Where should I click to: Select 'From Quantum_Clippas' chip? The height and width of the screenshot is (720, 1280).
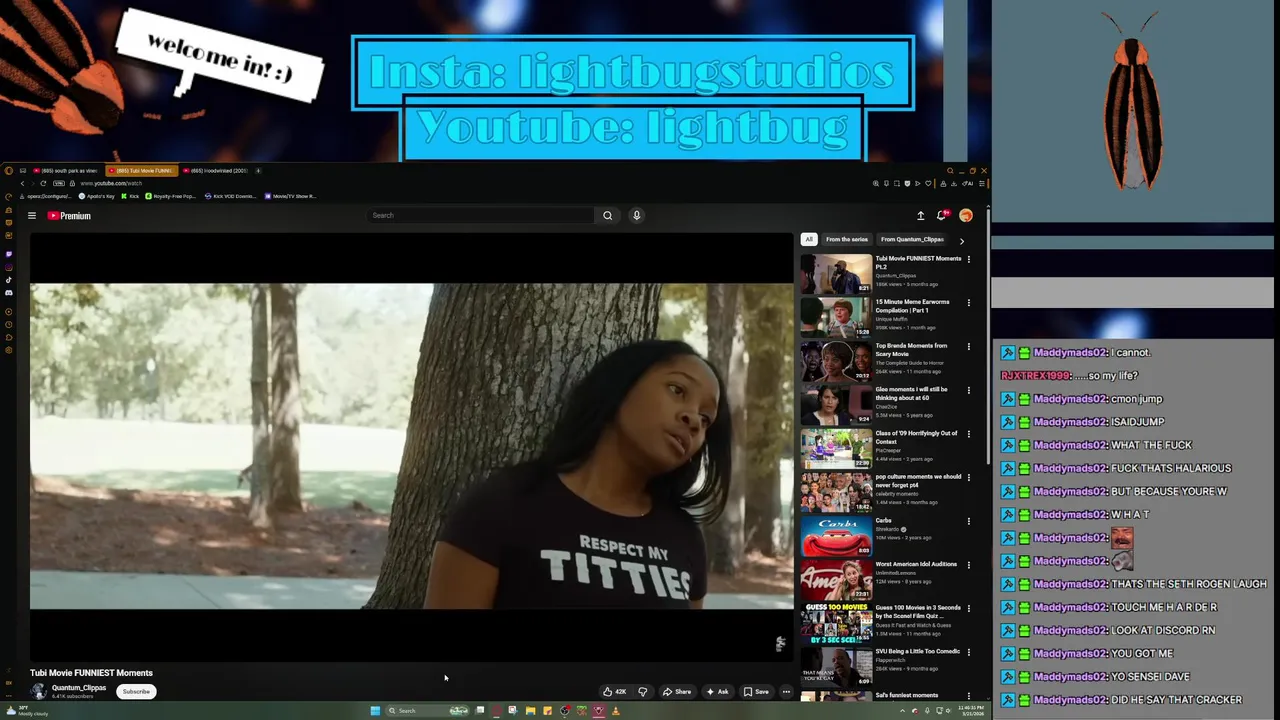pos(912,239)
